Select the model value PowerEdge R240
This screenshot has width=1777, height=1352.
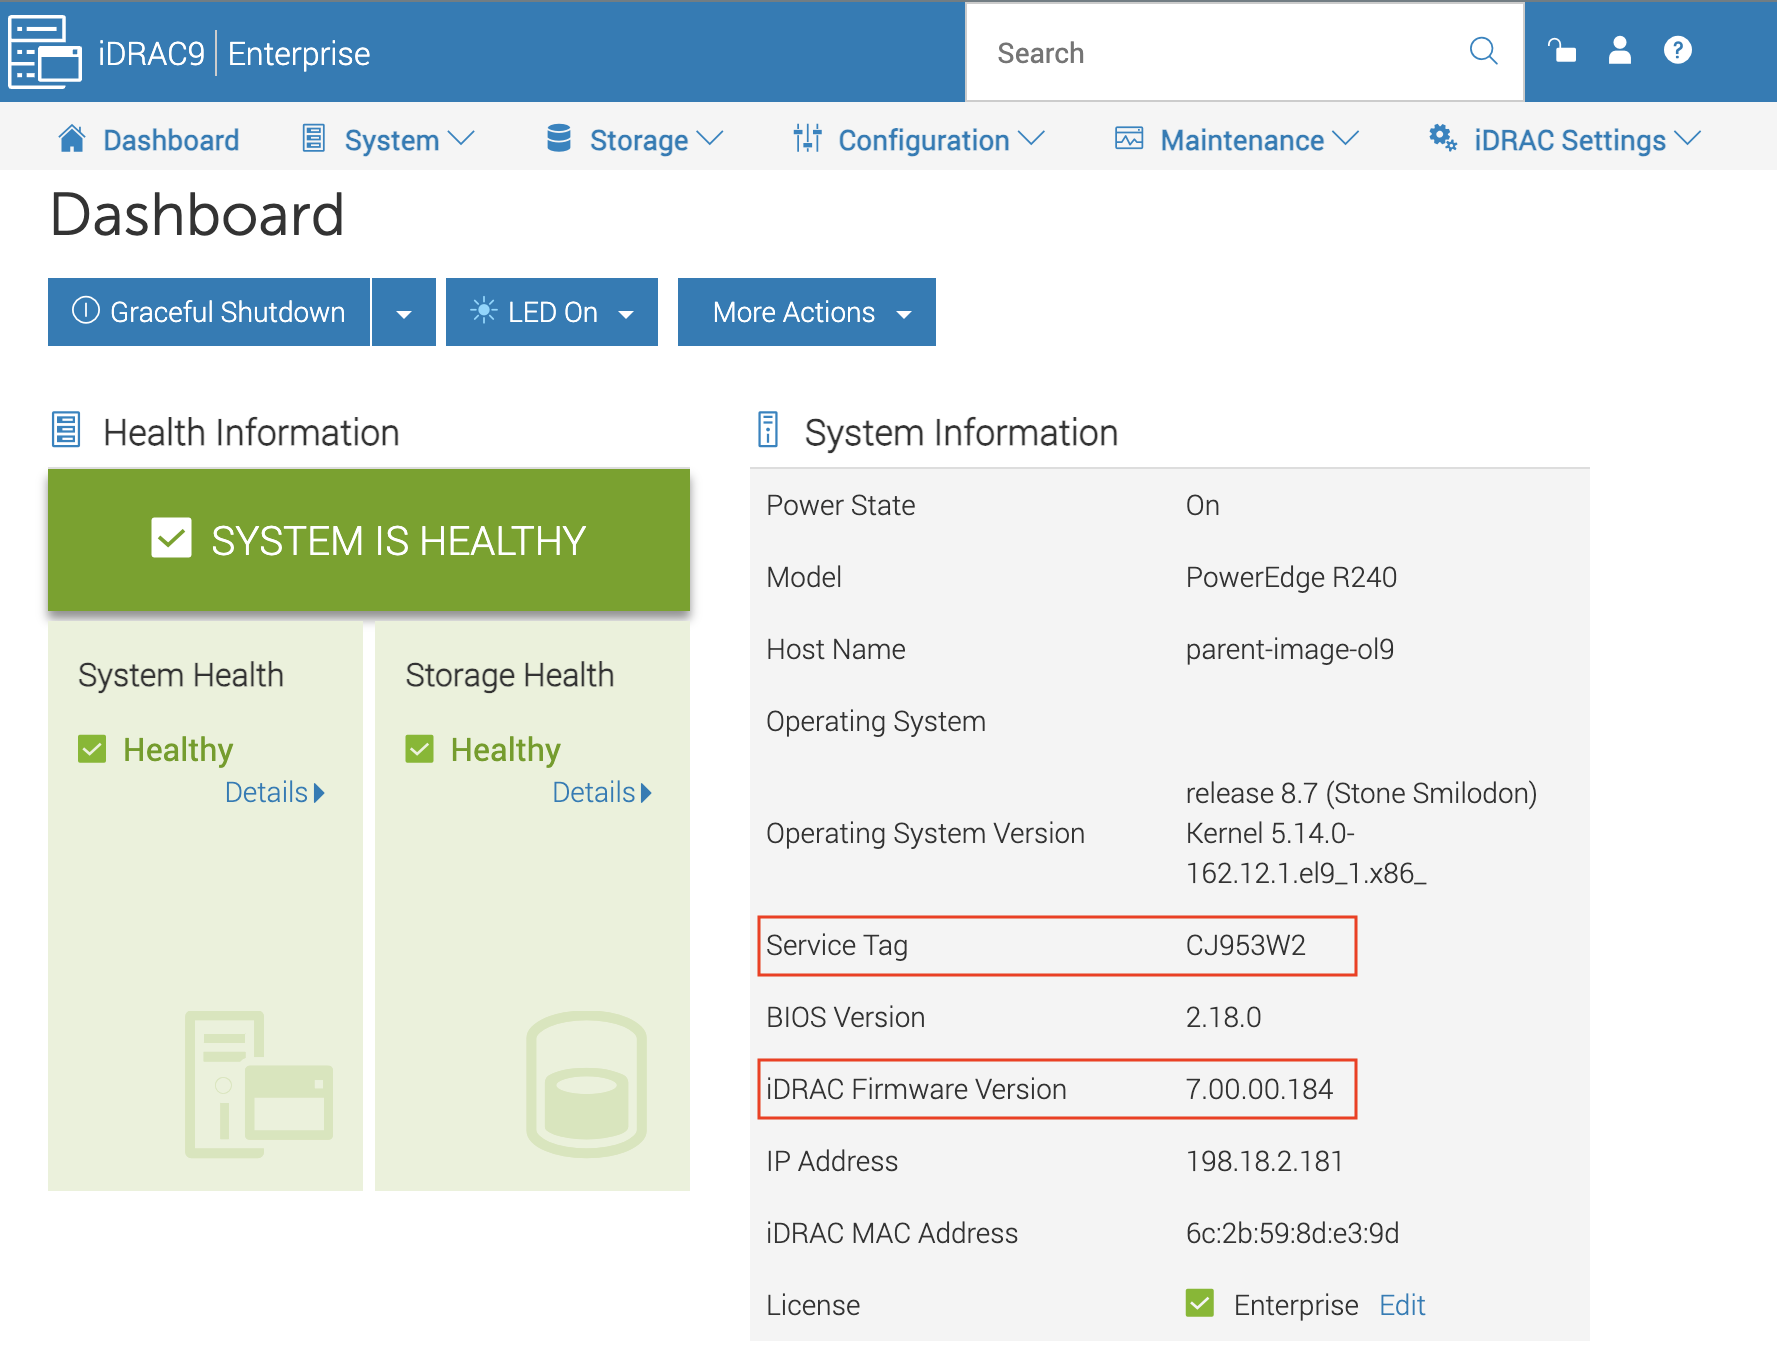tap(1292, 577)
